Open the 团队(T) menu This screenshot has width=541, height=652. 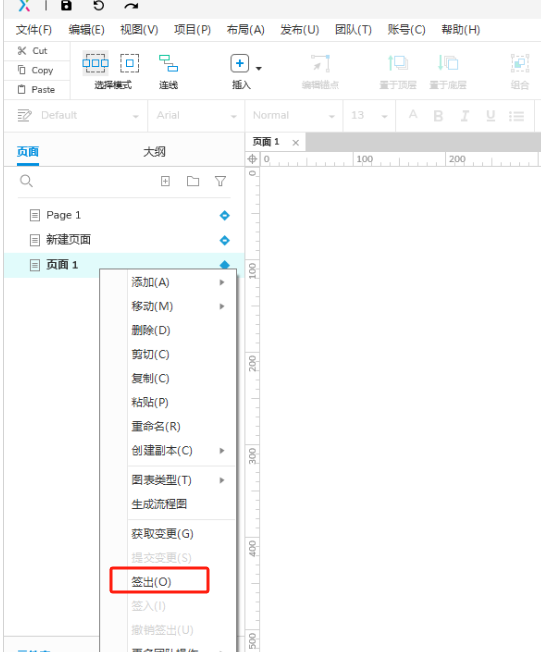[x=353, y=30]
